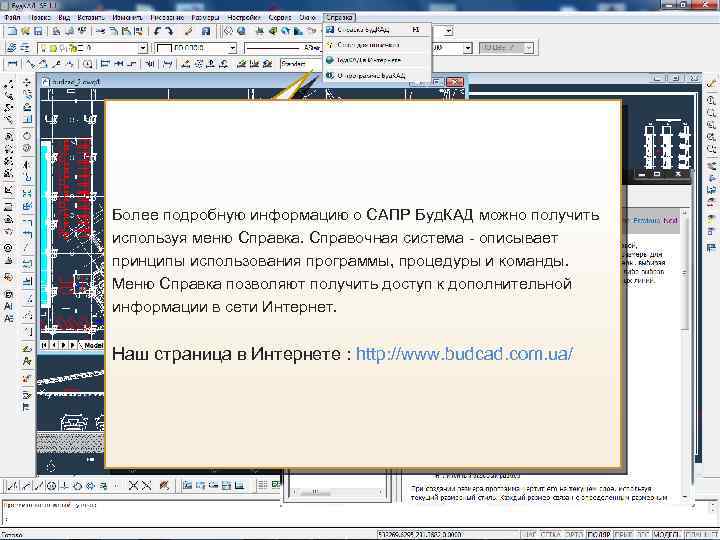Open the Standard dimension style dropdown
The image size is (720, 540).
coord(301,64)
